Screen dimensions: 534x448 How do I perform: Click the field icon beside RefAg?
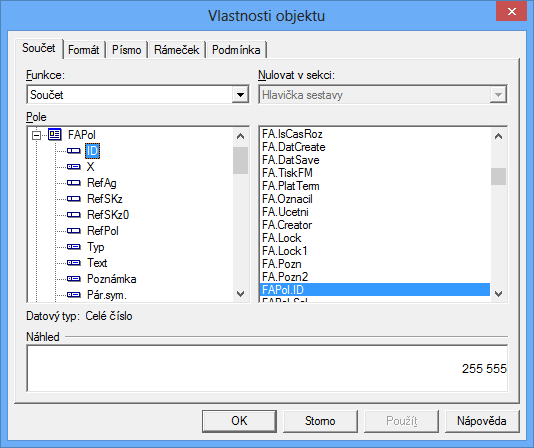point(74,183)
